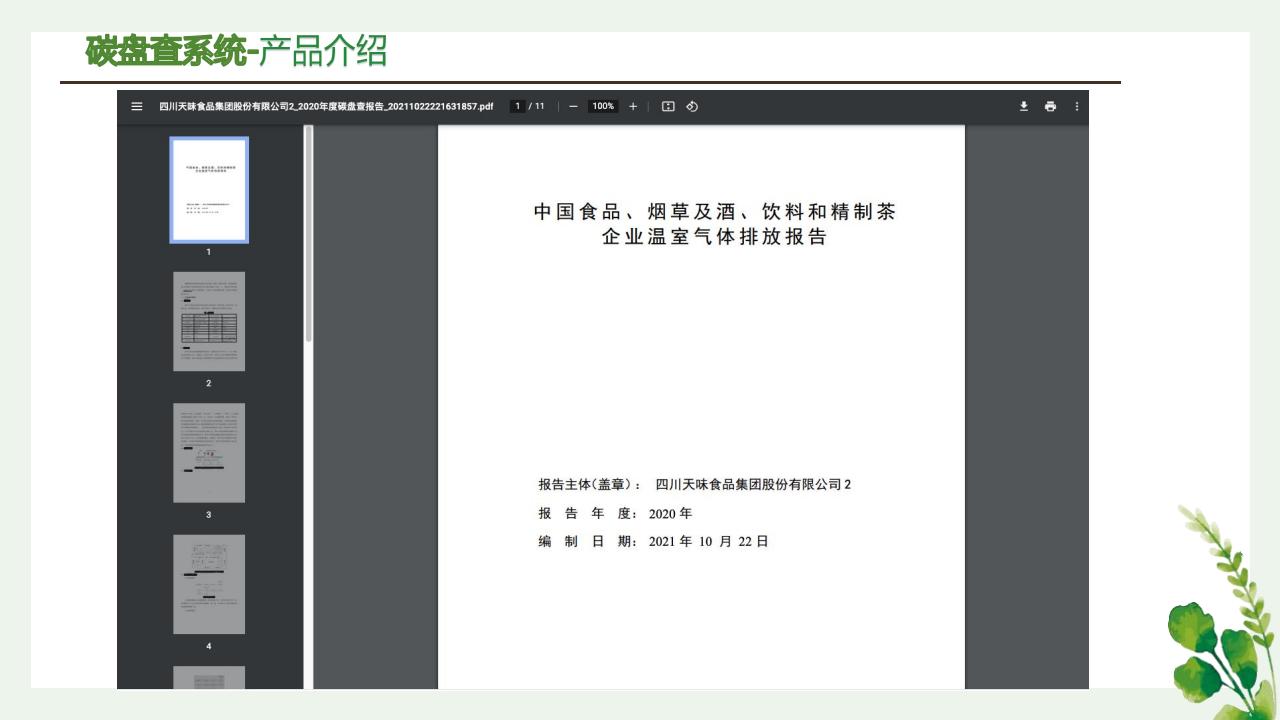Select the partially visible fifth page thumbnail
This screenshot has width=1280, height=720.
click(209, 677)
